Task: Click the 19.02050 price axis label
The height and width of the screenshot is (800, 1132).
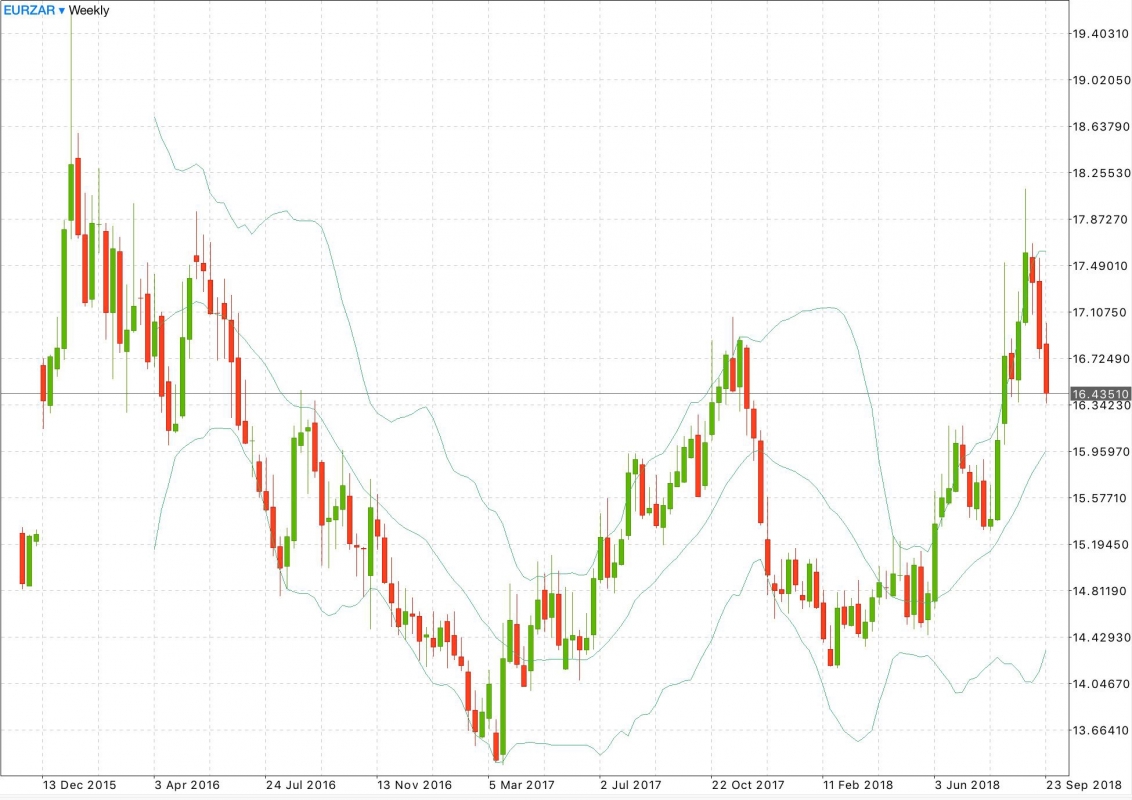Action: (1100, 80)
